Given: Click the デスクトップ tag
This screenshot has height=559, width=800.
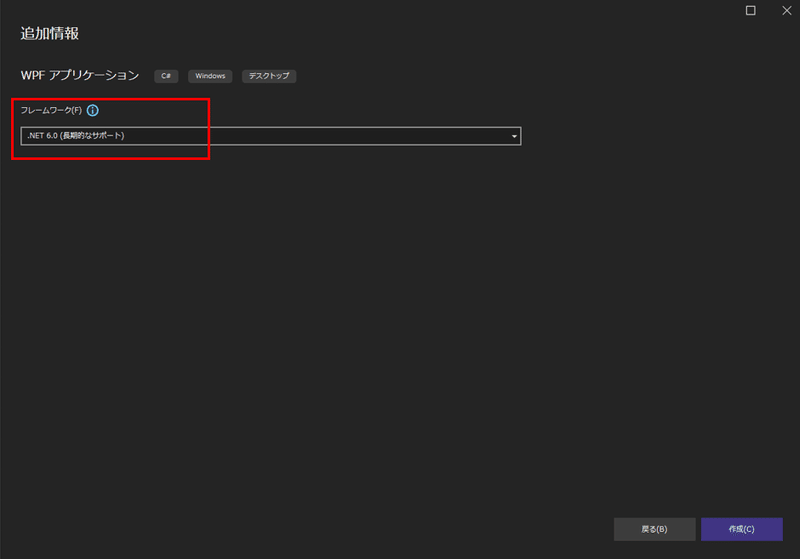Looking at the screenshot, I should [269, 76].
